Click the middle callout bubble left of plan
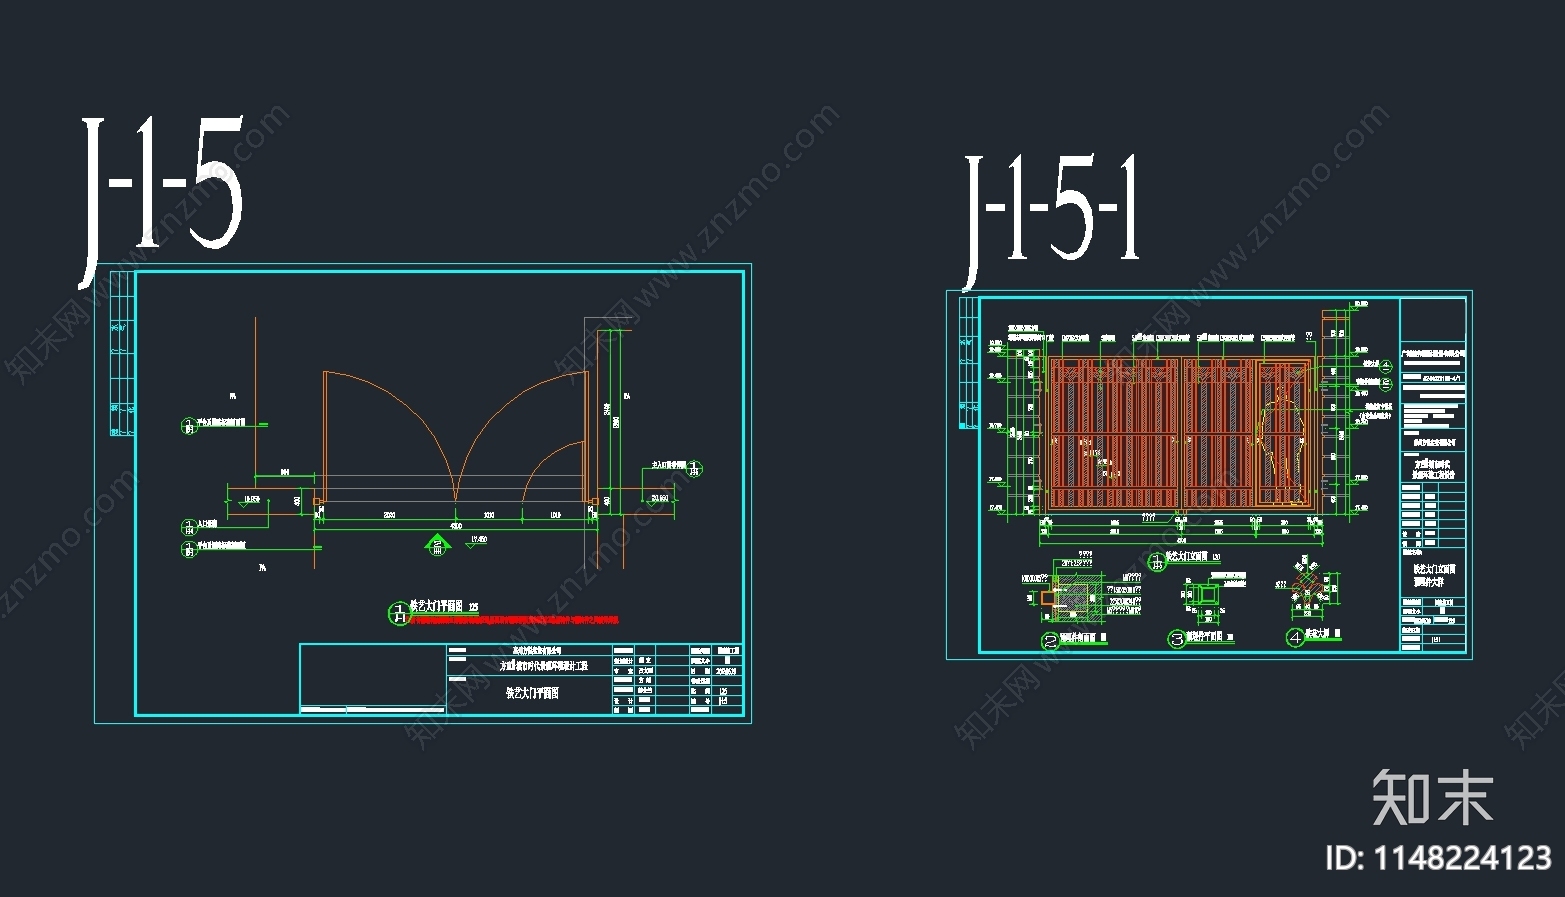1565x897 pixels. tap(189, 526)
